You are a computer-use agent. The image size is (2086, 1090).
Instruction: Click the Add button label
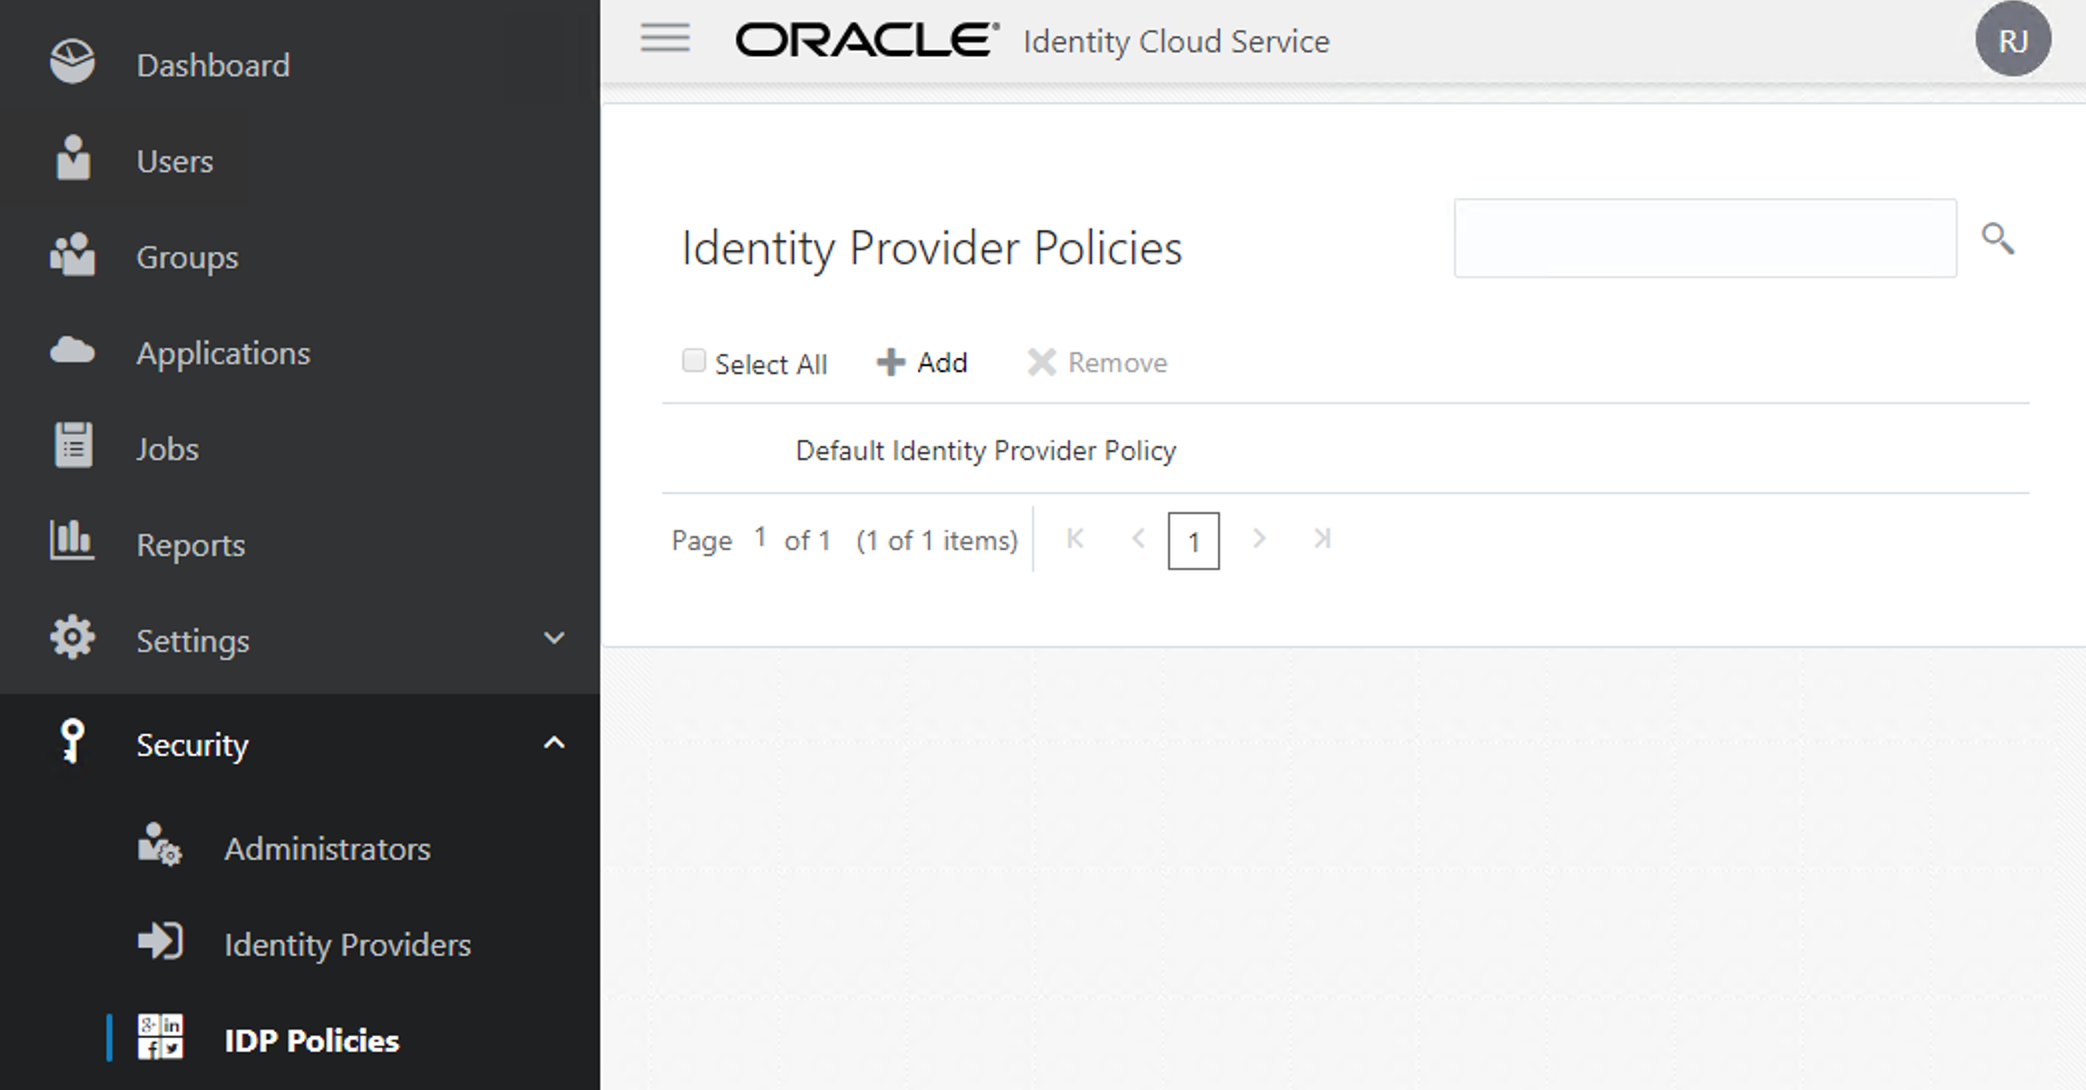pyautogui.click(x=942, y=362)
